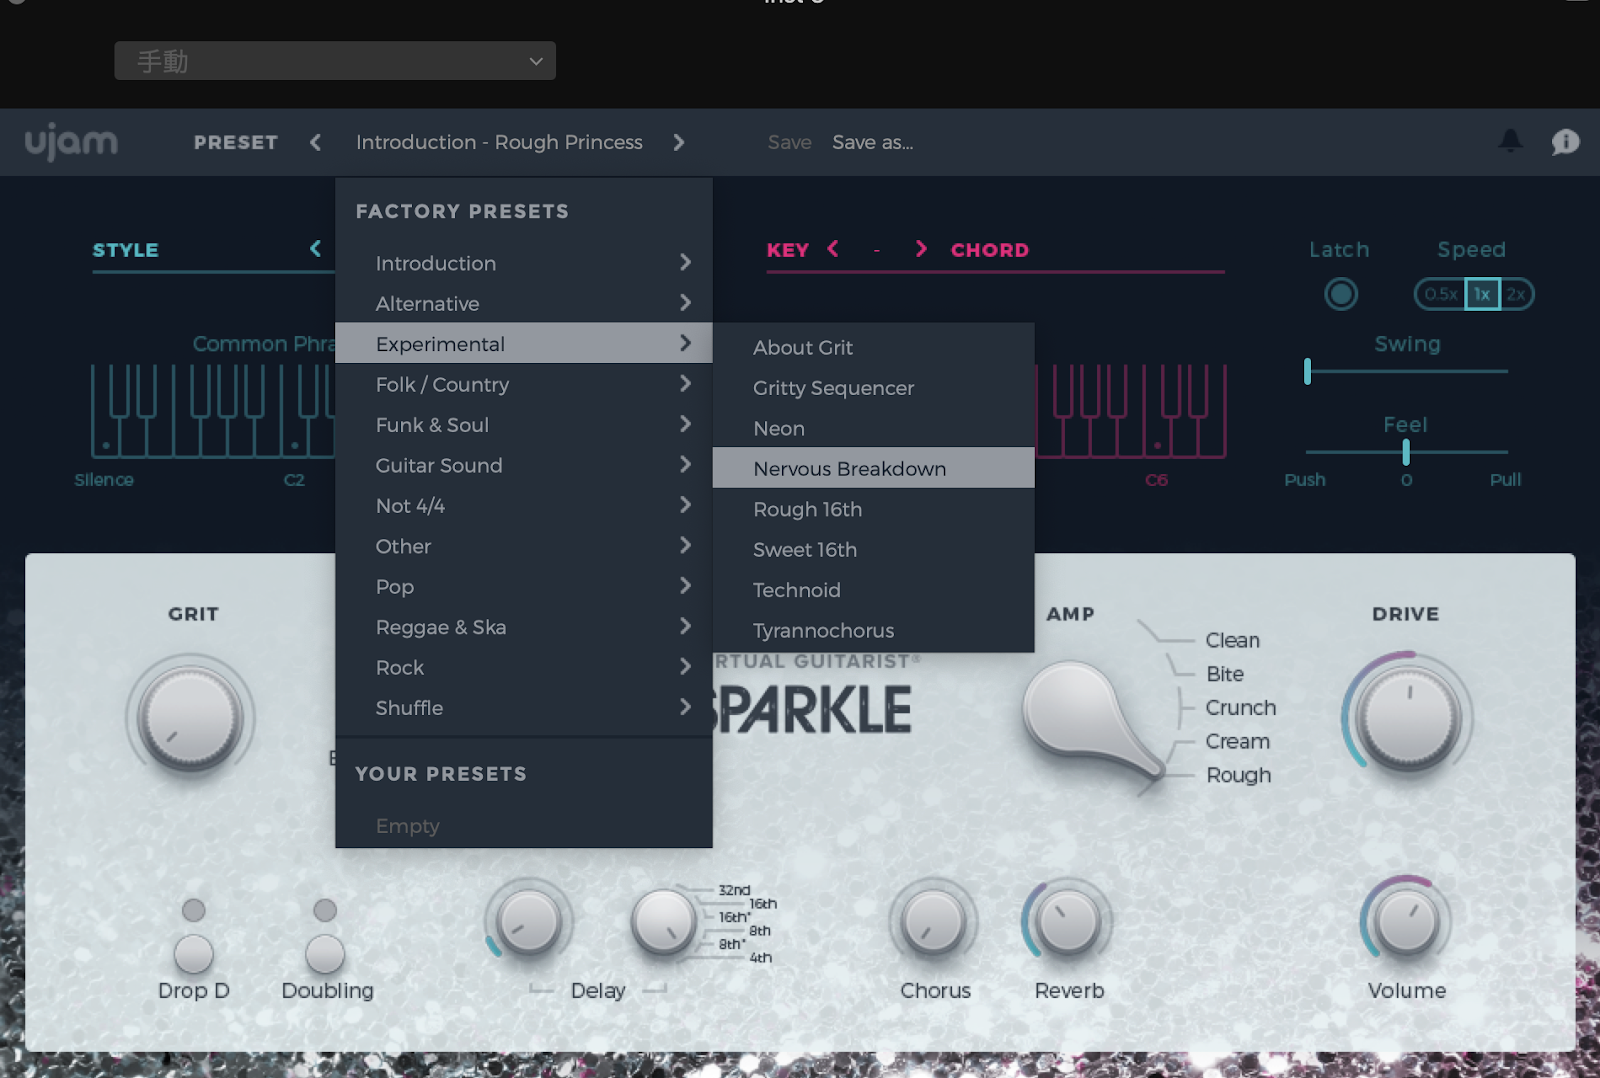Expand the Reggae & Ska category
This screenshot has width=1600, height=1078.
tap(524, 627)
